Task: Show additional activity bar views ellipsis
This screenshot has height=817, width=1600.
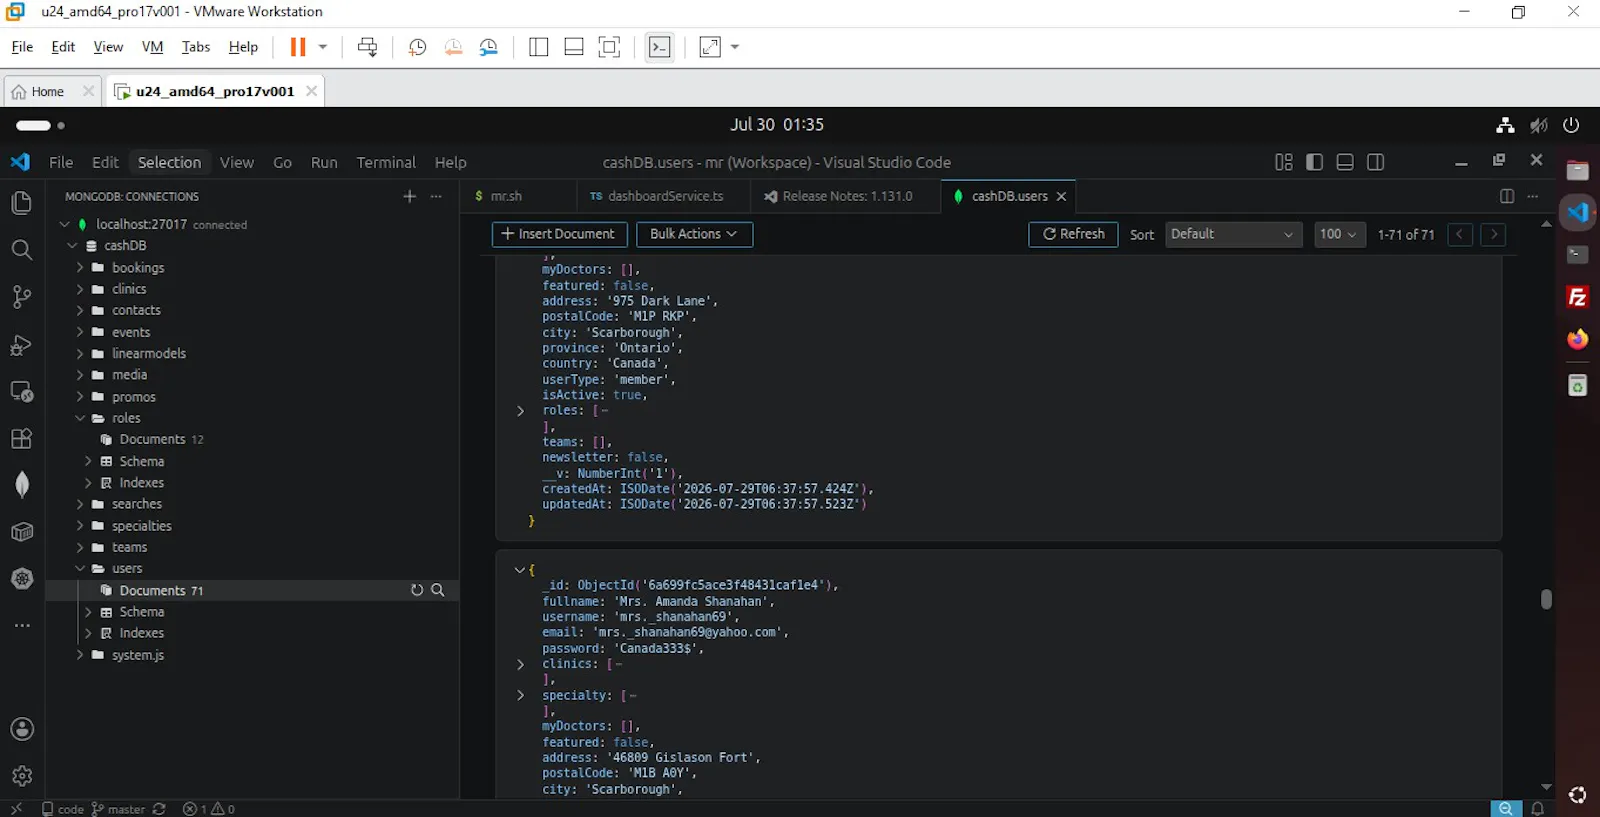Action: click(x=22, y=625)
